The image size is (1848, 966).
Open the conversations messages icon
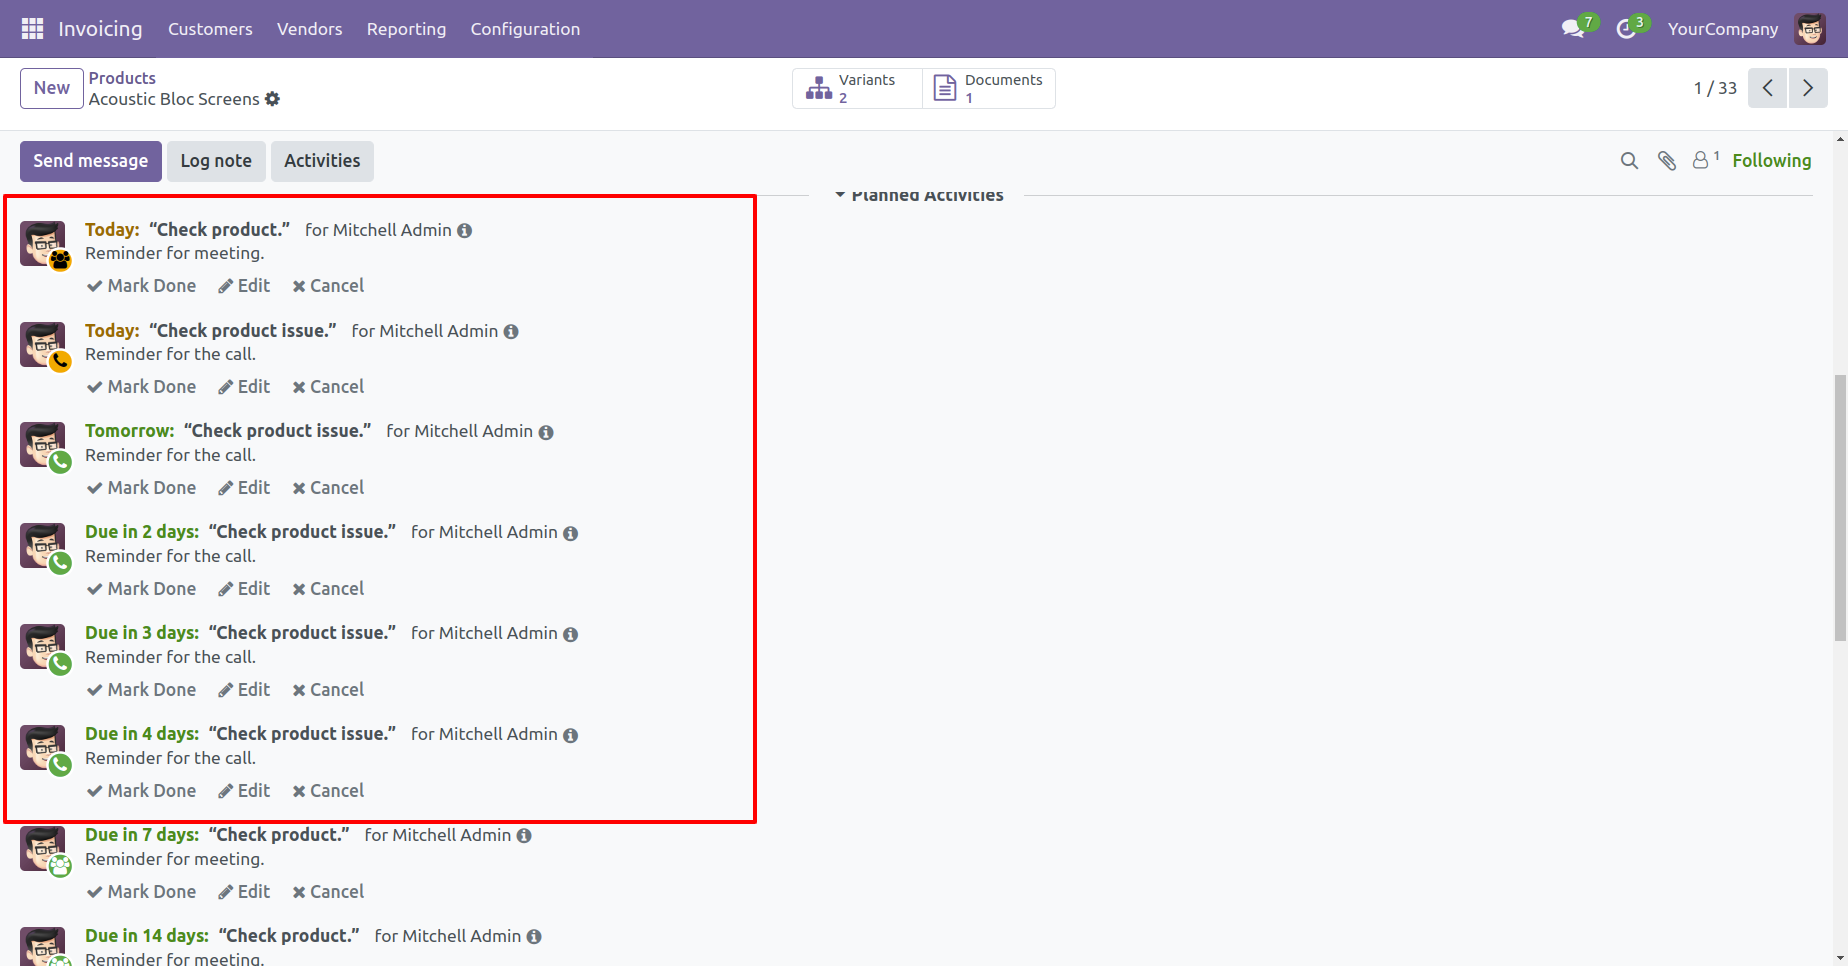point(1574,29)
